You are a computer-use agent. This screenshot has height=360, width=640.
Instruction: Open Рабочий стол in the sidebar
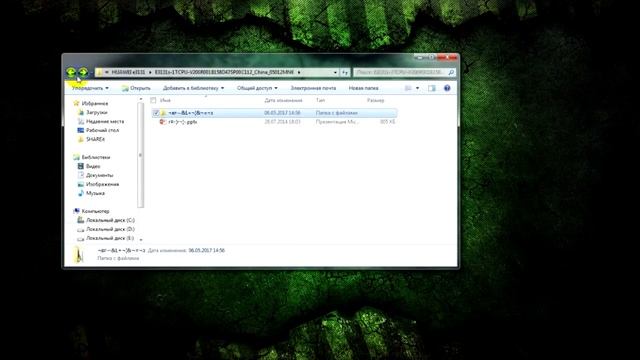pyautogui.click(x=102, y=130)
